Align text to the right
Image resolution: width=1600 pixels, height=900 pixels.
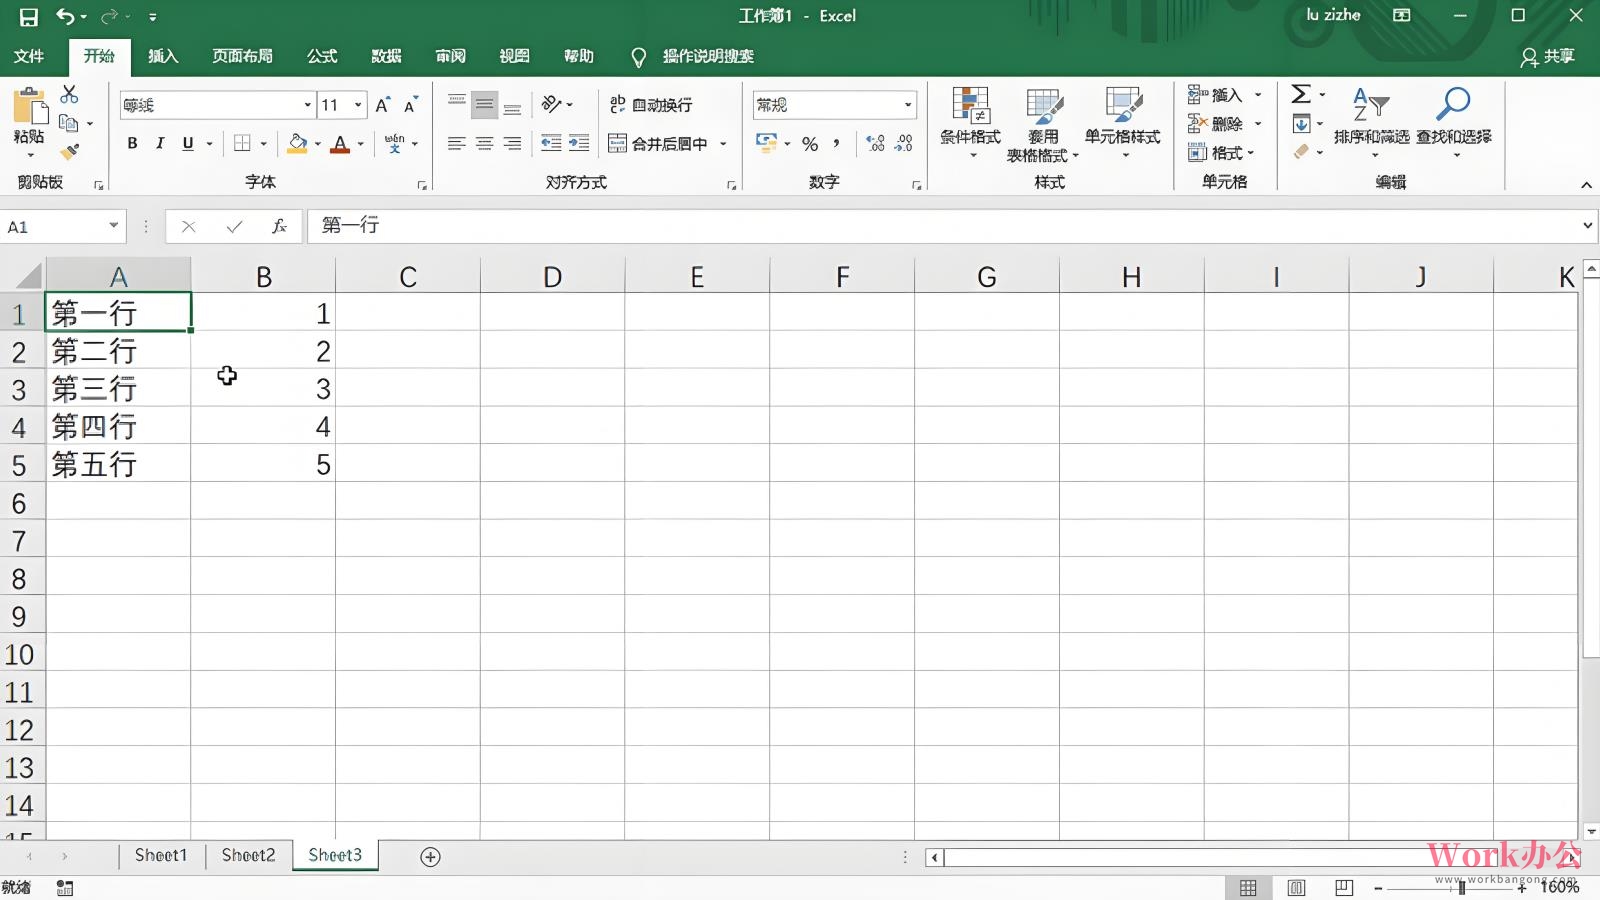click(512, 143)
